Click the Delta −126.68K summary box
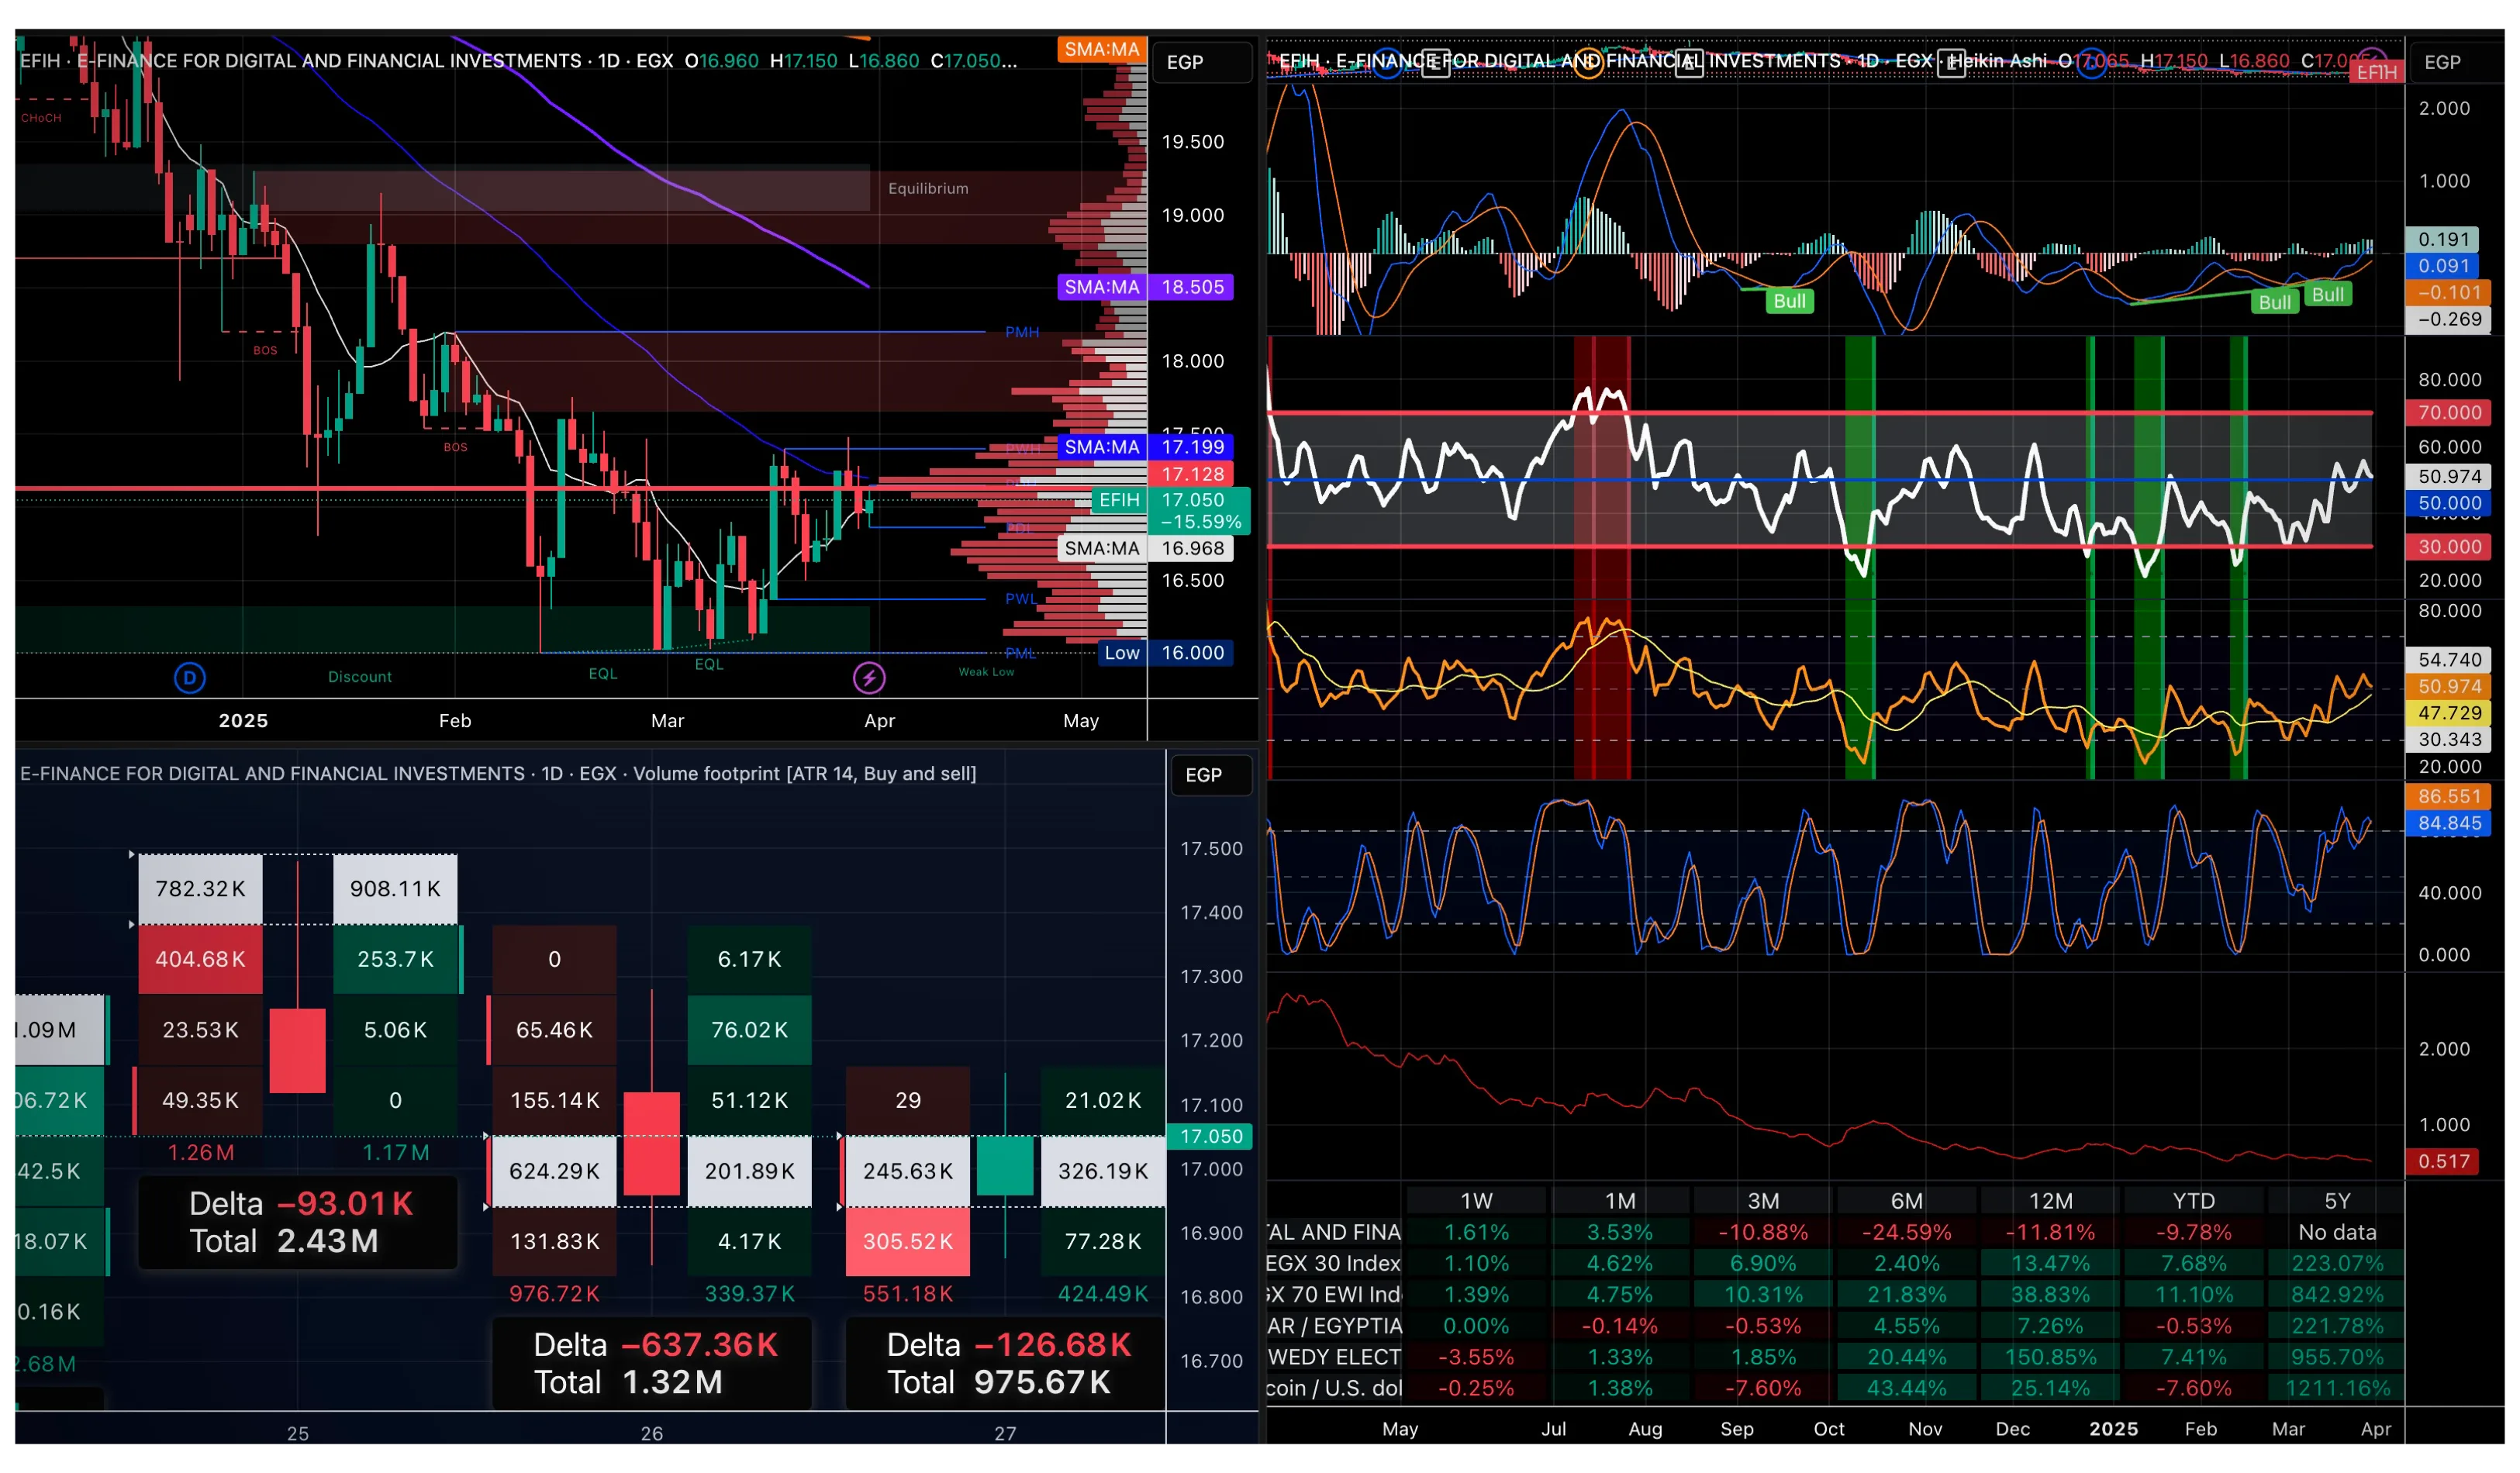2520x1473 pixels. coord(1006,1364)
